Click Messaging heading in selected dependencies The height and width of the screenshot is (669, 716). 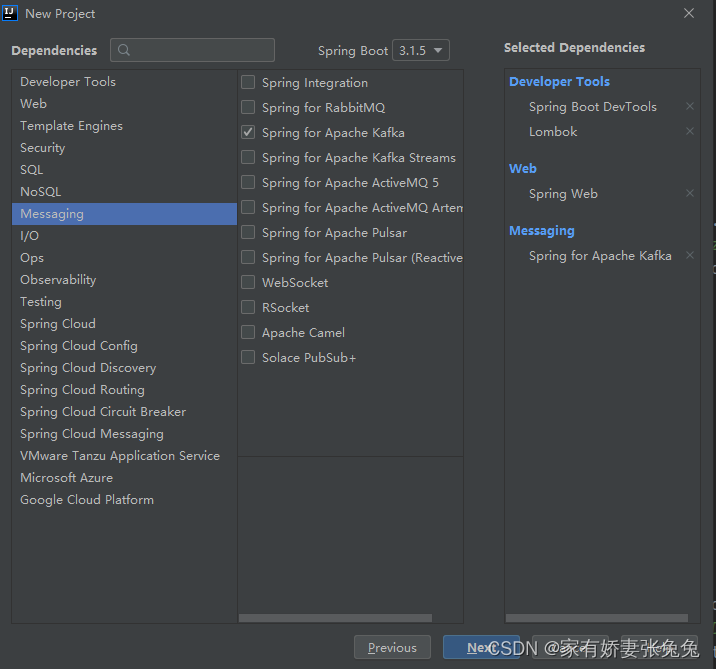[542, 231]
